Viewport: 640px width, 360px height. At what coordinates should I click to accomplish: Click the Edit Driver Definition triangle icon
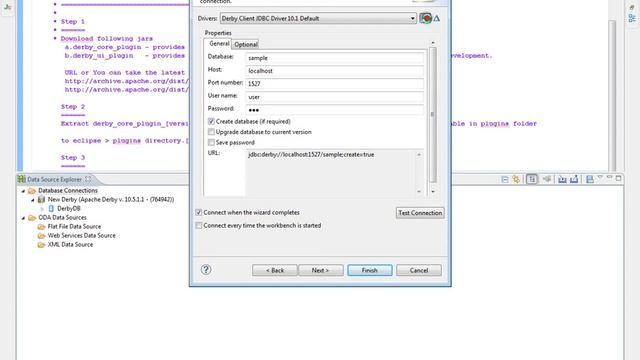point(436,18)
